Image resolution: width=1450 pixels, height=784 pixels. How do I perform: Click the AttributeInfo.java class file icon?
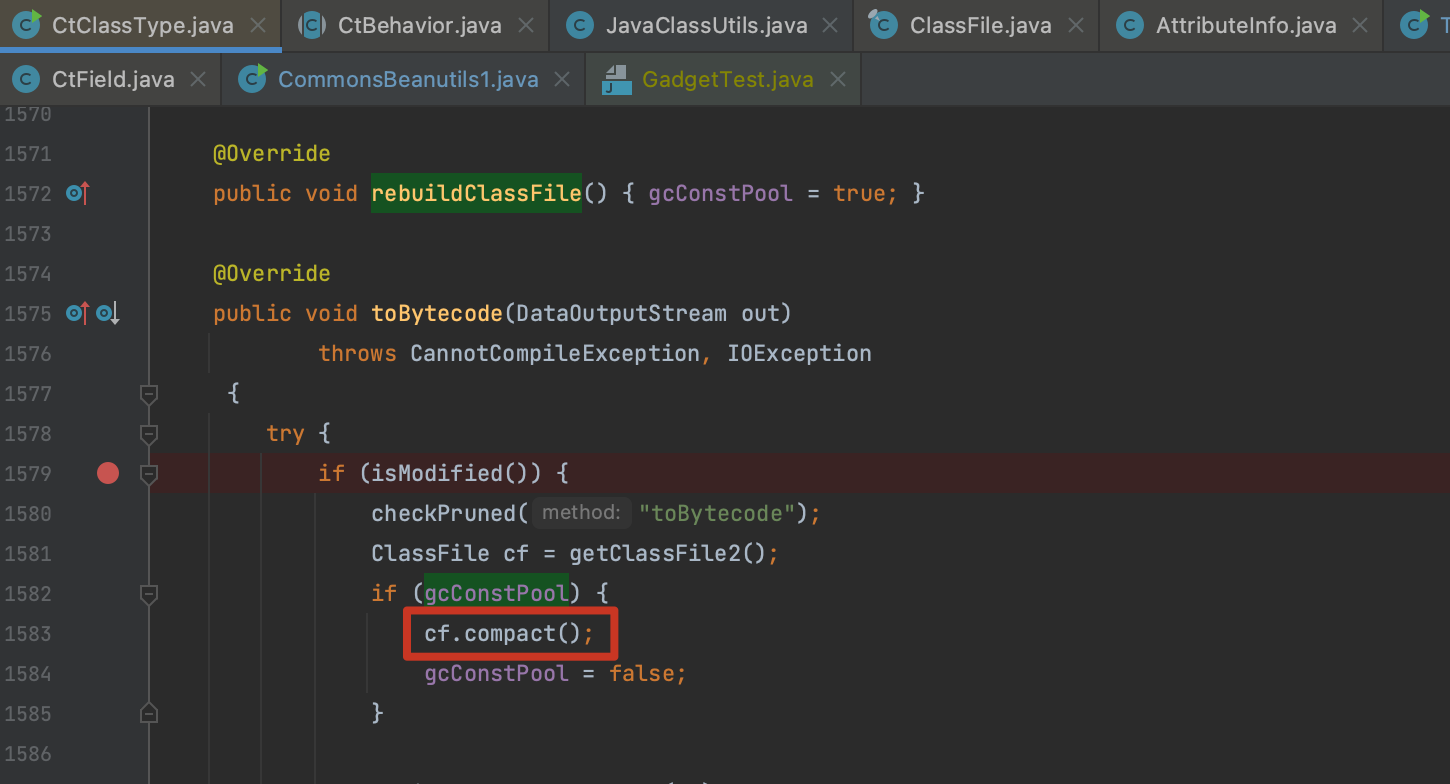(x=1130, y=25)
